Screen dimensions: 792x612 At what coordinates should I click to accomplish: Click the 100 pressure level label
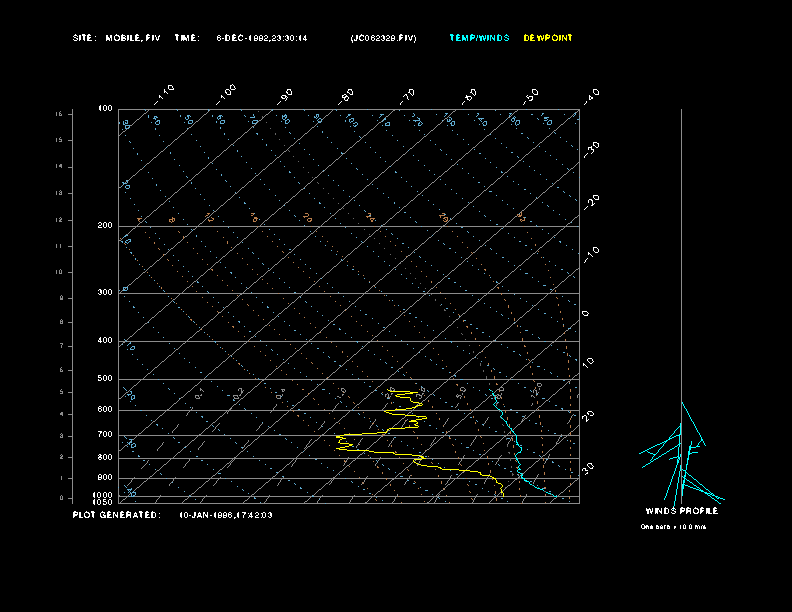tap(105, 109)
